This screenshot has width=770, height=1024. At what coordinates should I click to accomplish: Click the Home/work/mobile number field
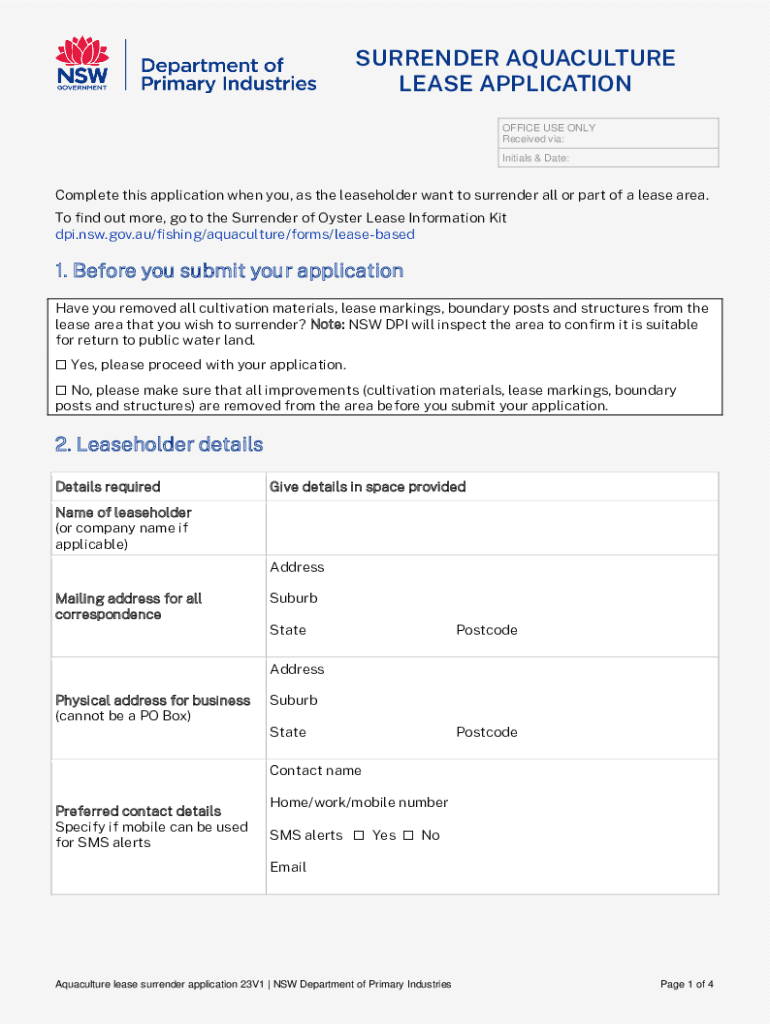[x=580, y=802]
